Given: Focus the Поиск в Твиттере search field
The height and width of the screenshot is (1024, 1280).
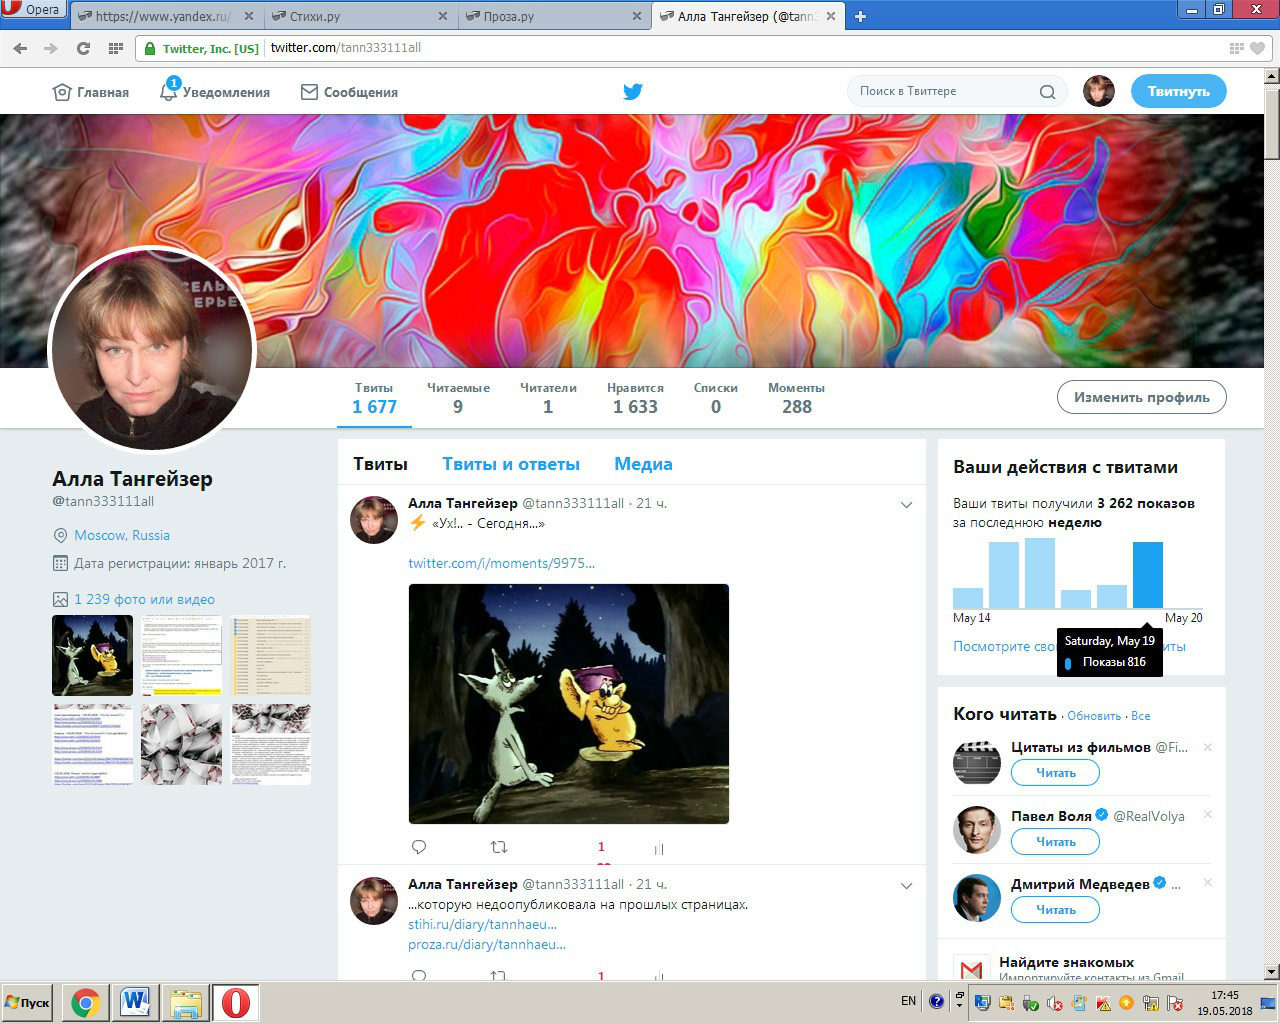Looking at the screenshot, I should click(x=940, y=91).
